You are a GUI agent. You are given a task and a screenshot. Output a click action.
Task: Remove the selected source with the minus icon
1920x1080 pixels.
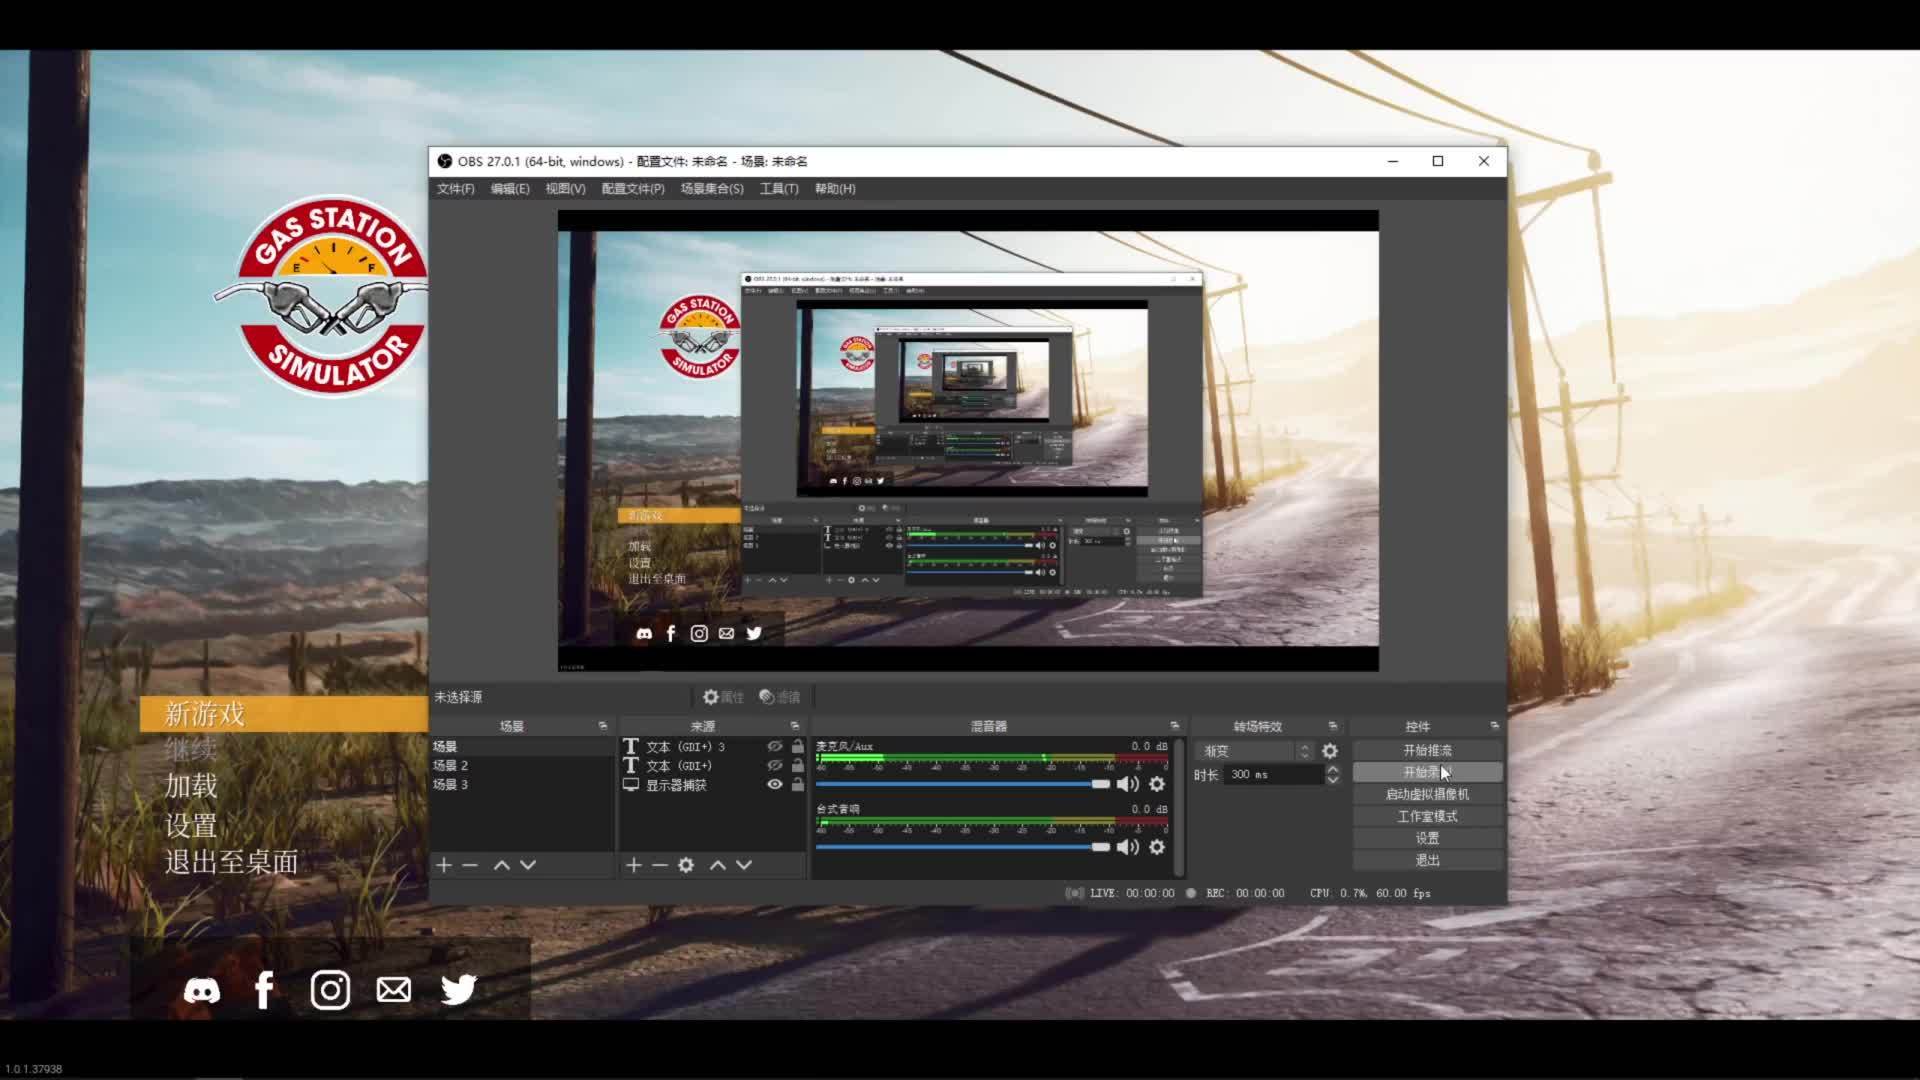[660, 865]
